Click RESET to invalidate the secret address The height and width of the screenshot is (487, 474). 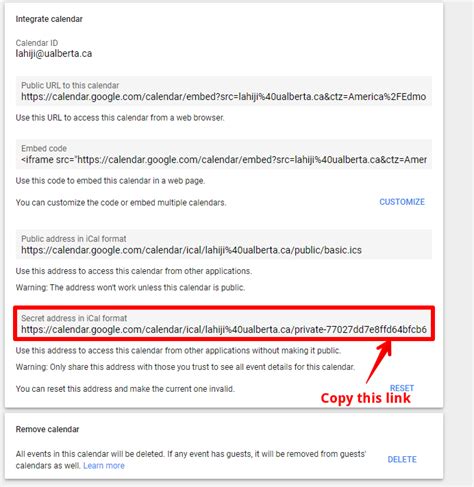(402, 388)
